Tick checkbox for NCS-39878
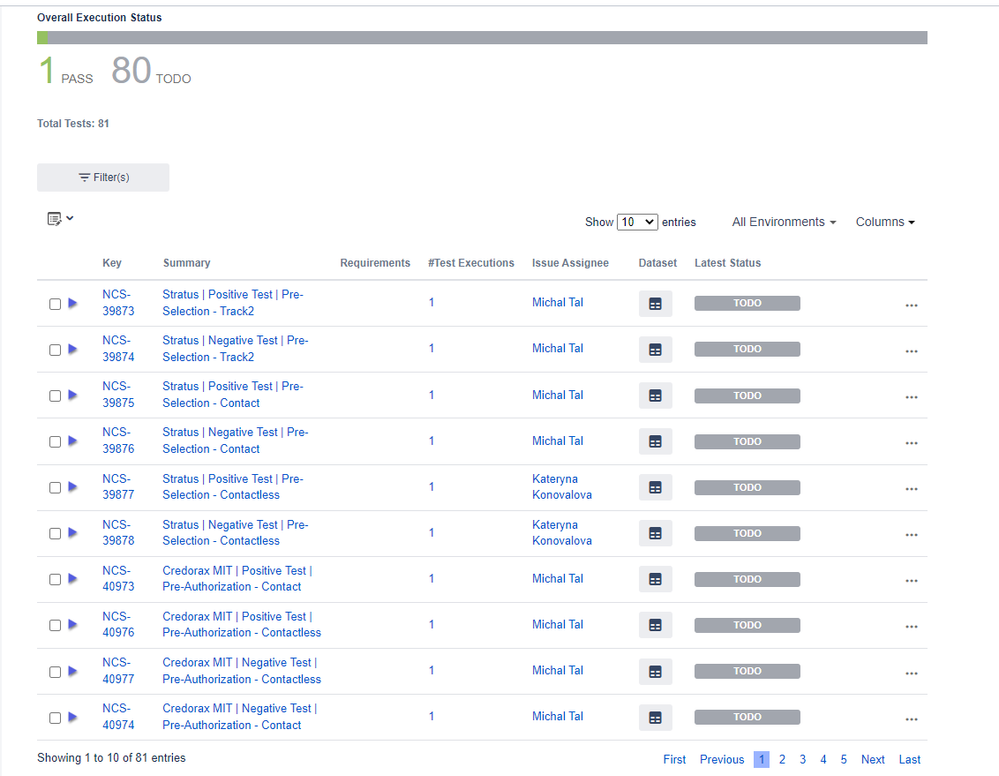 pyautogui.click(x=55, y=533)
